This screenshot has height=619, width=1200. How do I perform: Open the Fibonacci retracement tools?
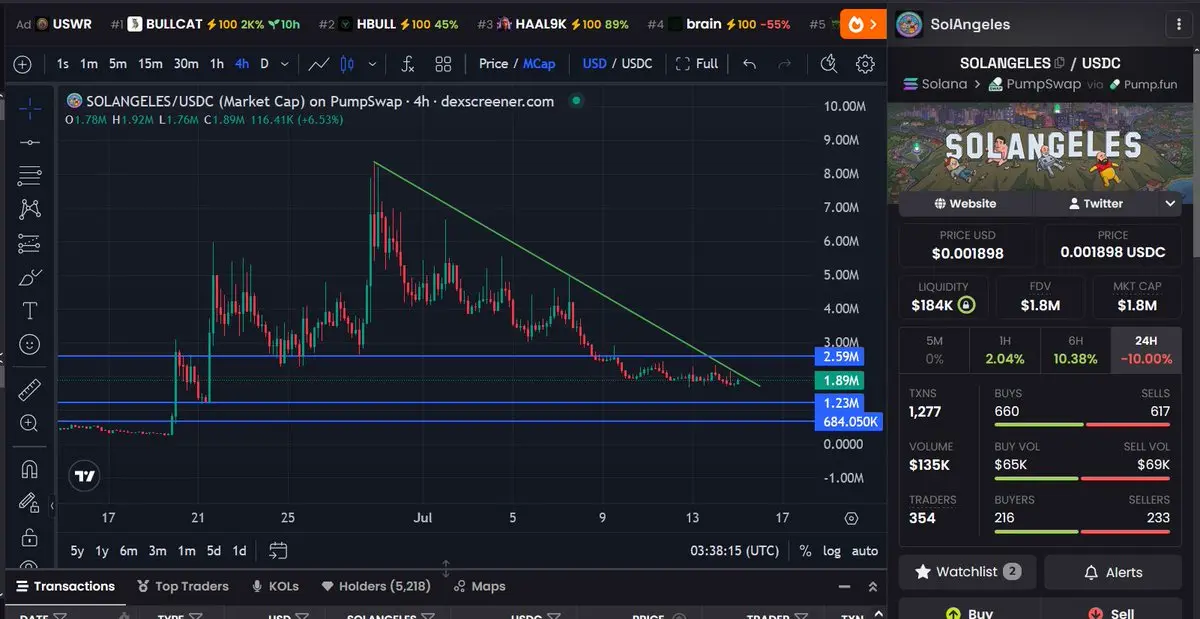tap(30, 176)
